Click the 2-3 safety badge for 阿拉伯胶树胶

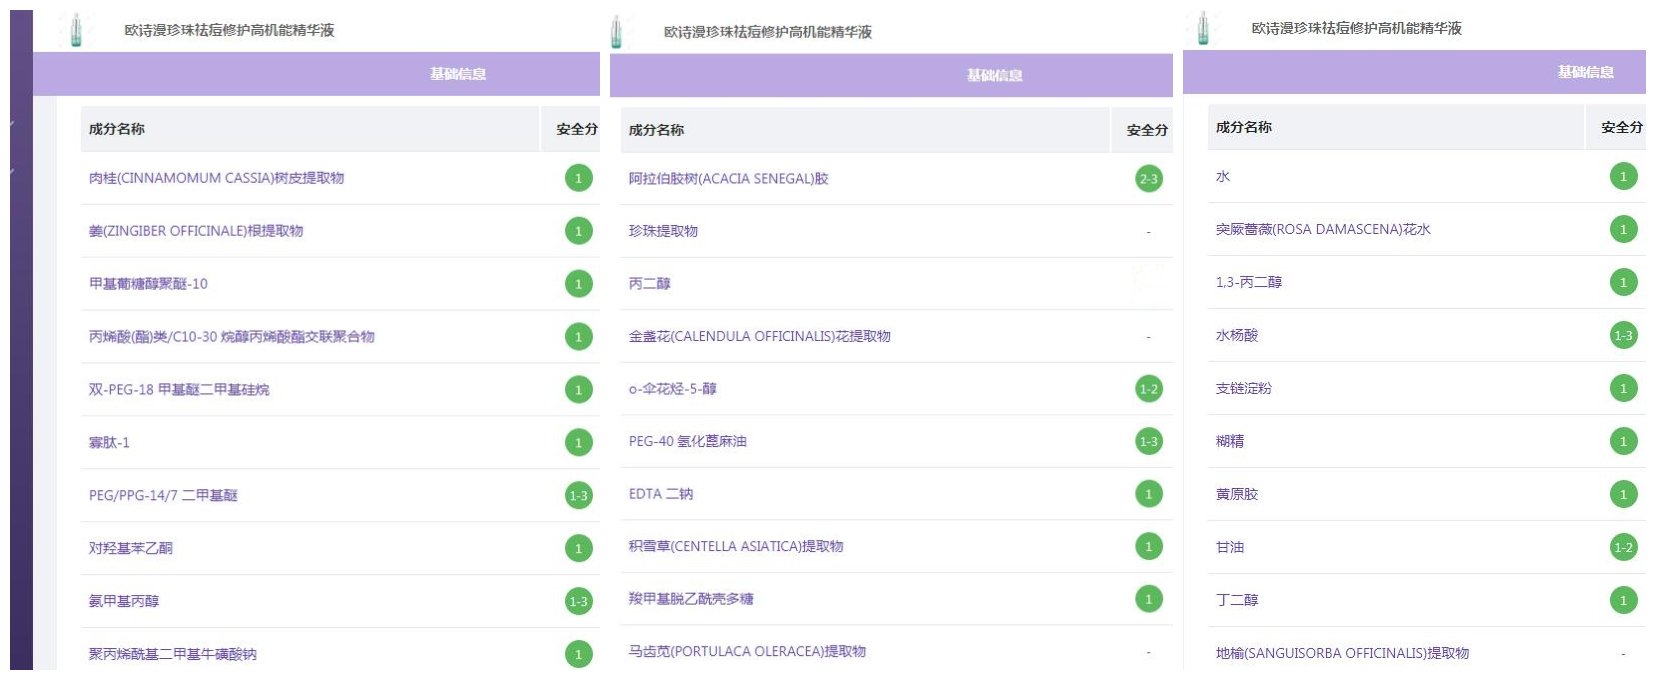tap(1149, 179)
